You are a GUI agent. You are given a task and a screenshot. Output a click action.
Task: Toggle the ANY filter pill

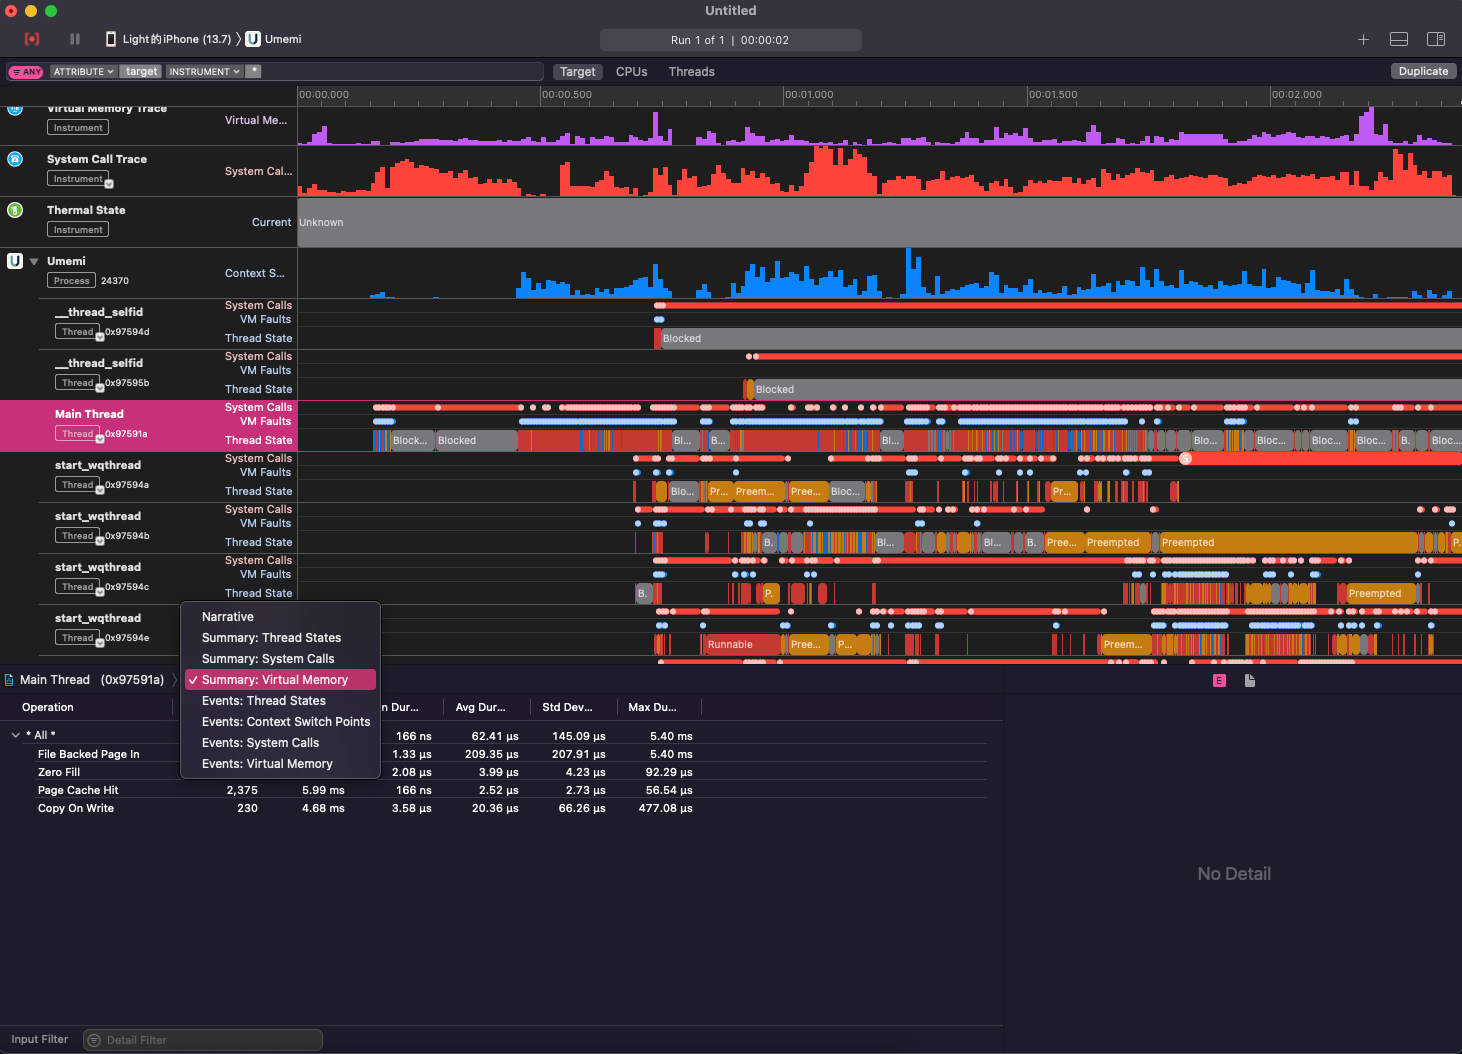26,72
